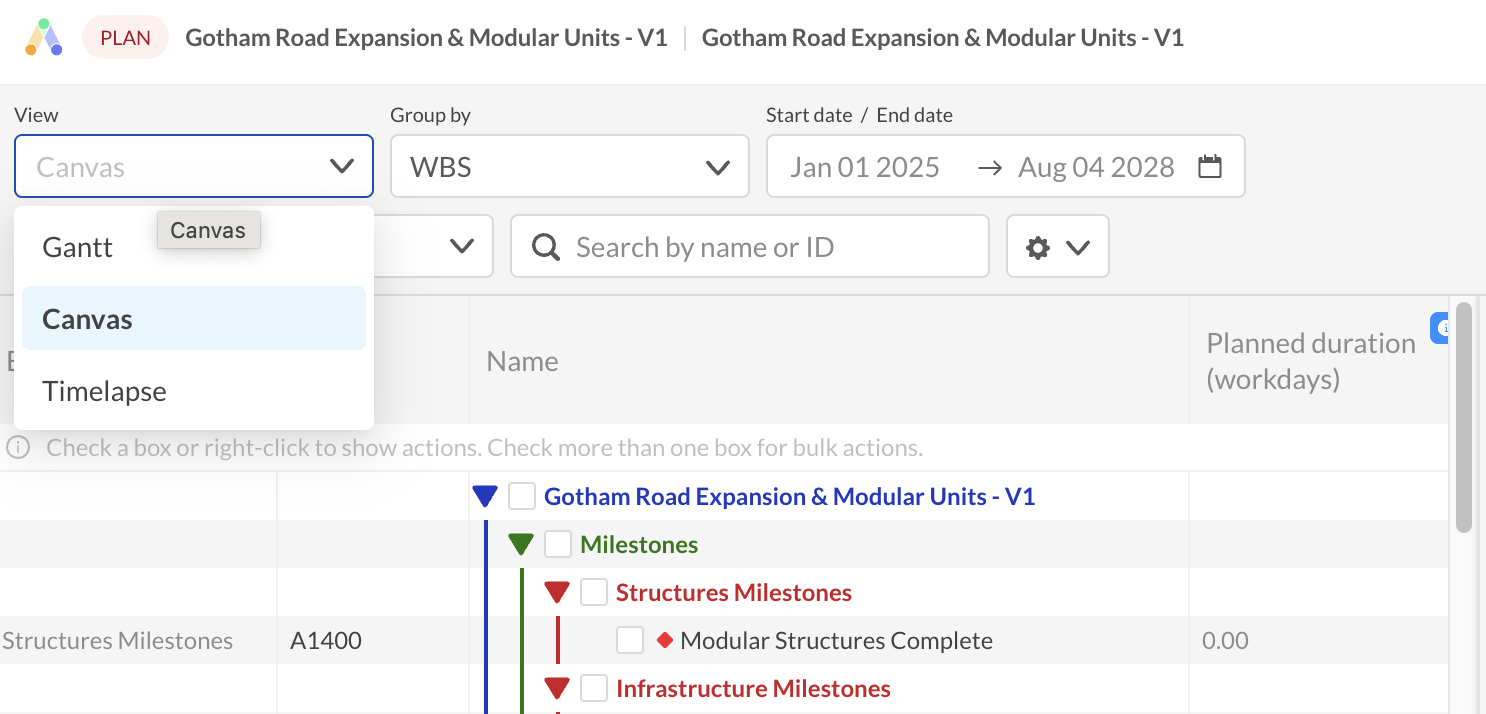Image resolution: width=1486 pixels, height=714 pixels.
Task: Click the app logo icon in header
Action: point(44,37)
